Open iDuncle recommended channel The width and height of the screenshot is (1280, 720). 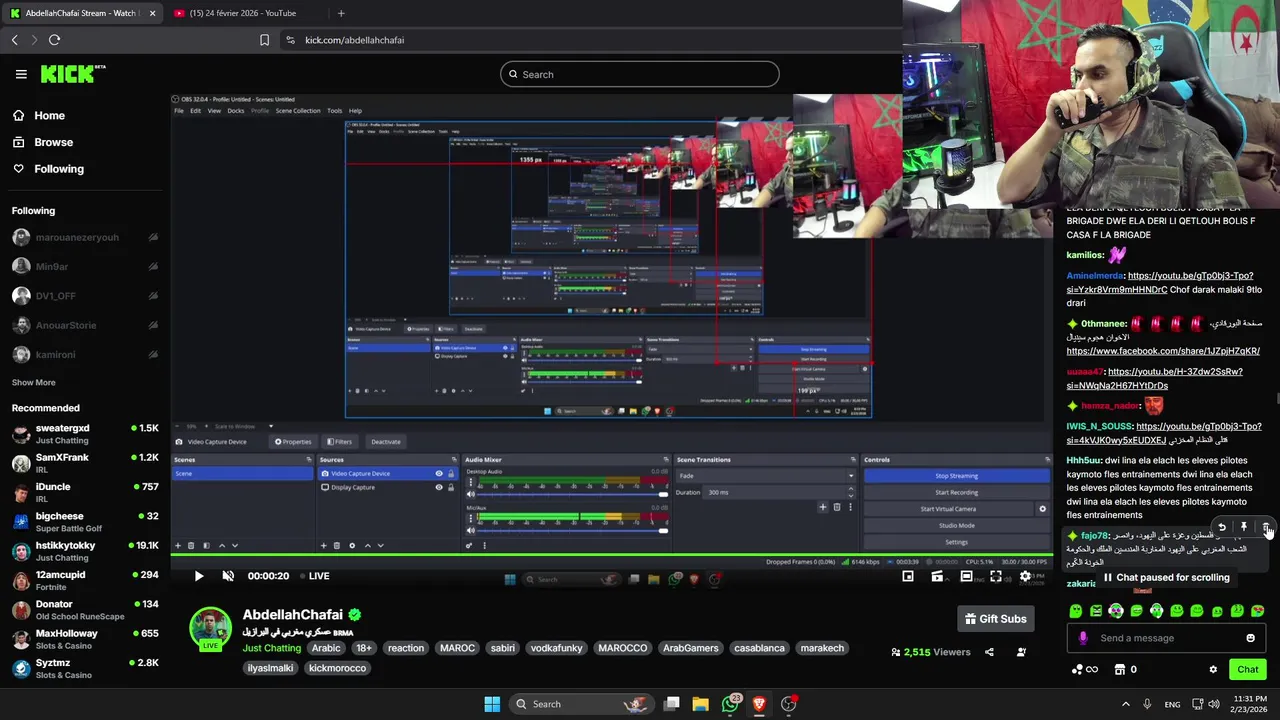pyautogui.click(x=85, y=492)
